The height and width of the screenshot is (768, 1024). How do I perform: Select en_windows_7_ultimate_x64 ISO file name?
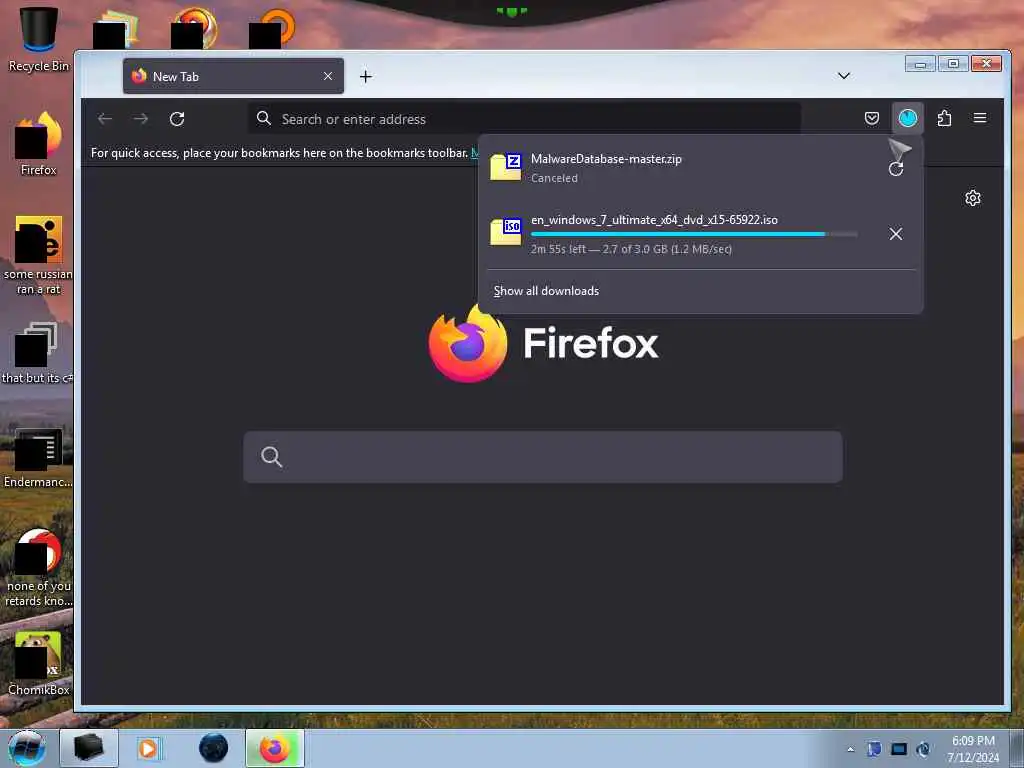[x=654, y=219]
